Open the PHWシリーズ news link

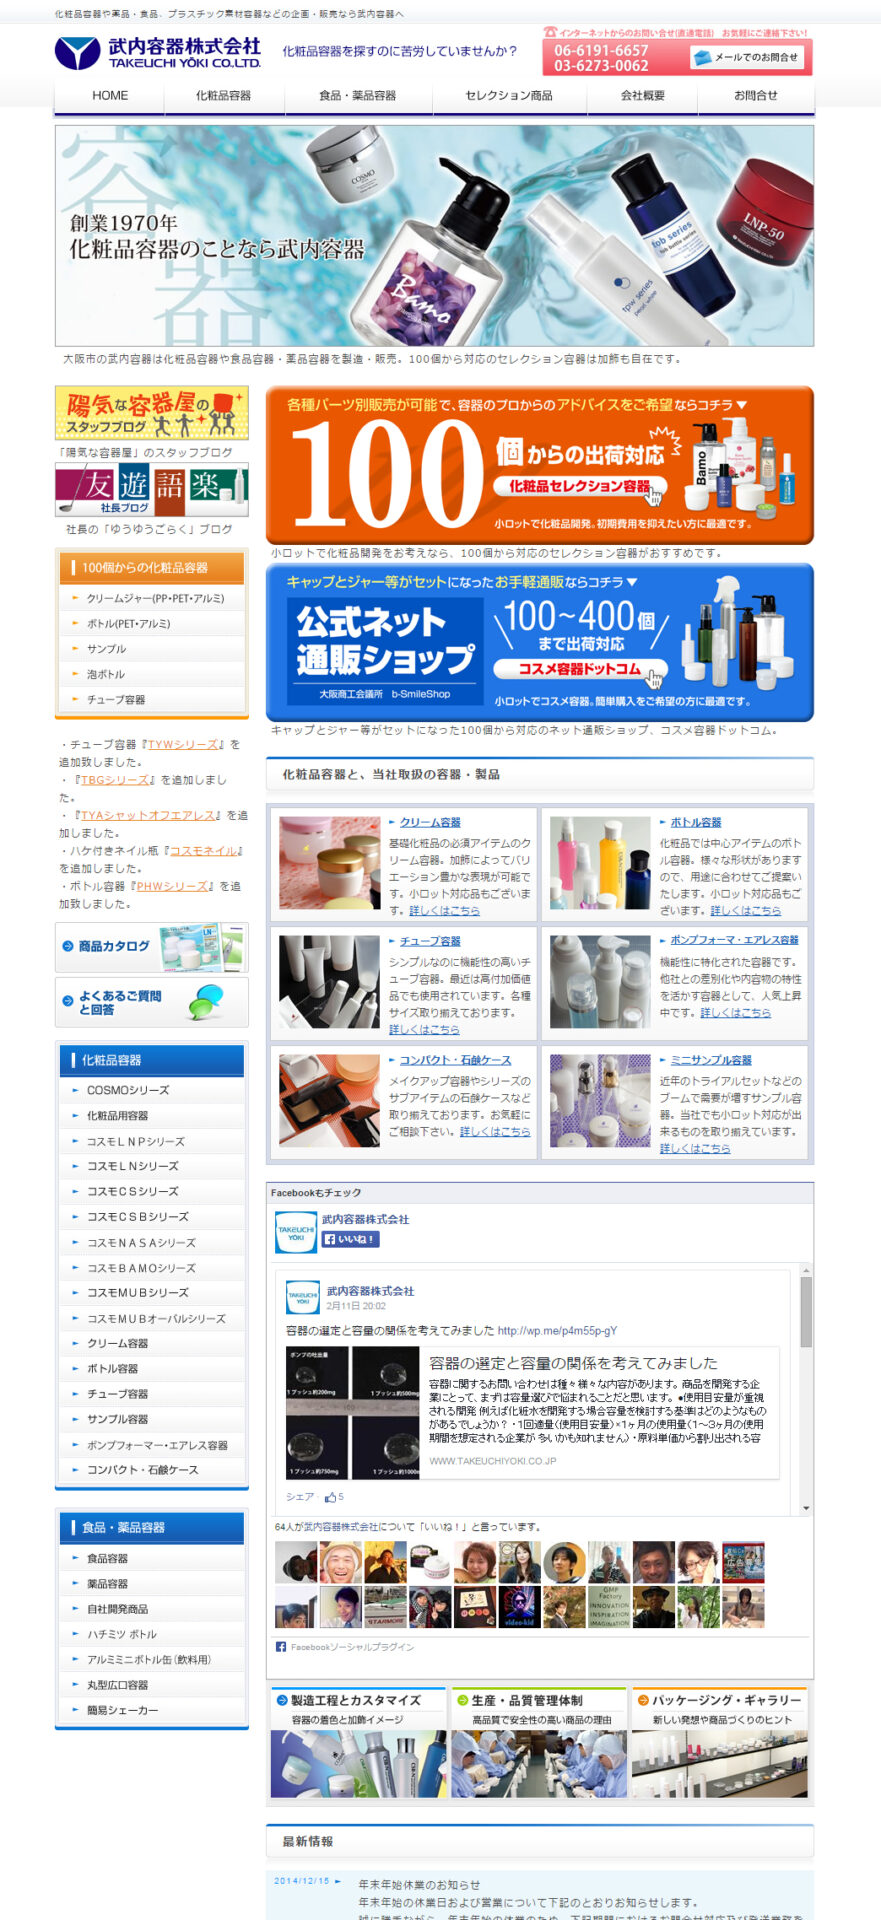(x=170, y=887)
